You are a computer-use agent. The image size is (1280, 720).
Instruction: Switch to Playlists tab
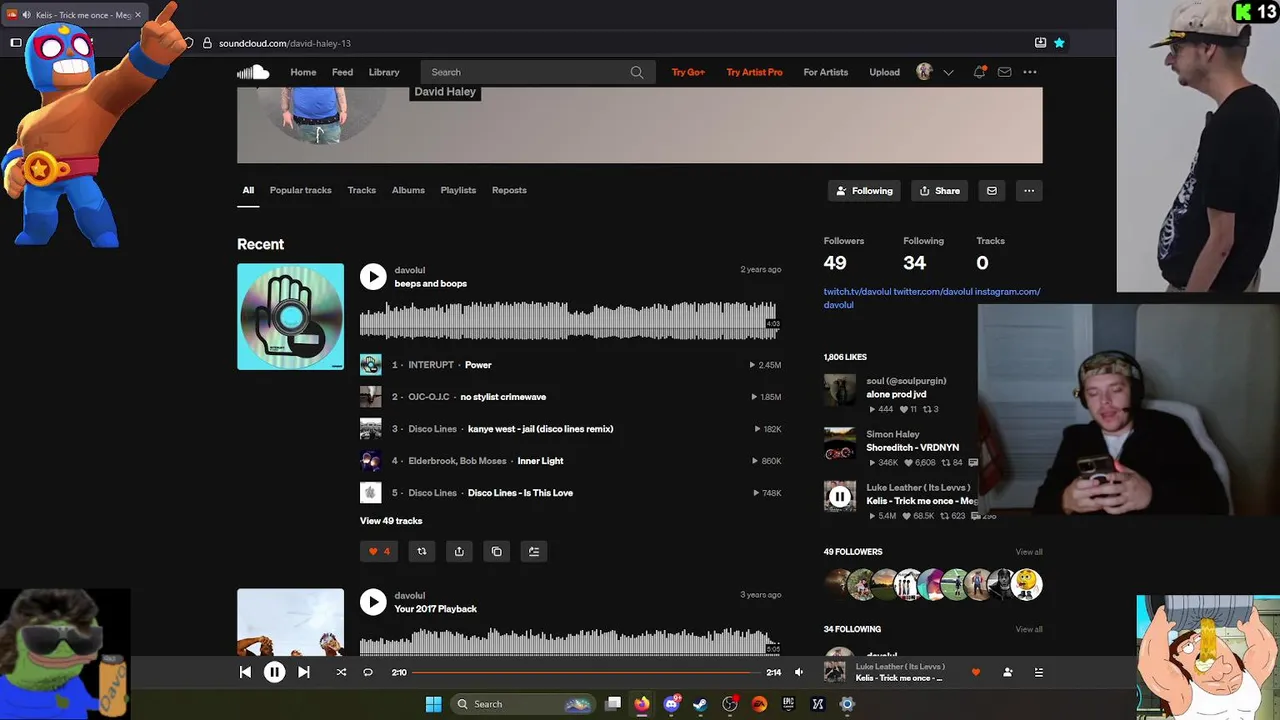(458, 190)
